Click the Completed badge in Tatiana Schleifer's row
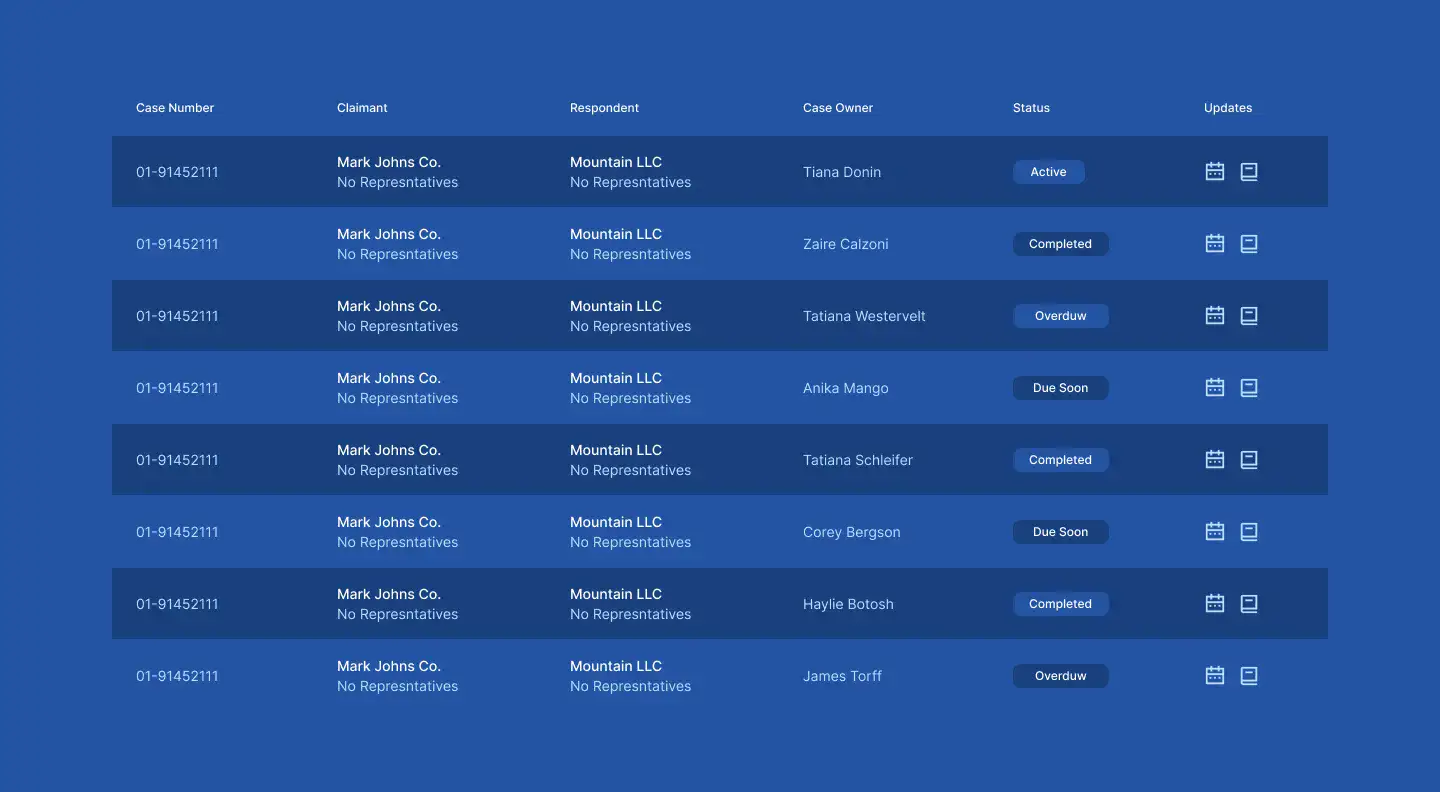This screenshot has width=1440, height=792. [x=1061, y=460]
